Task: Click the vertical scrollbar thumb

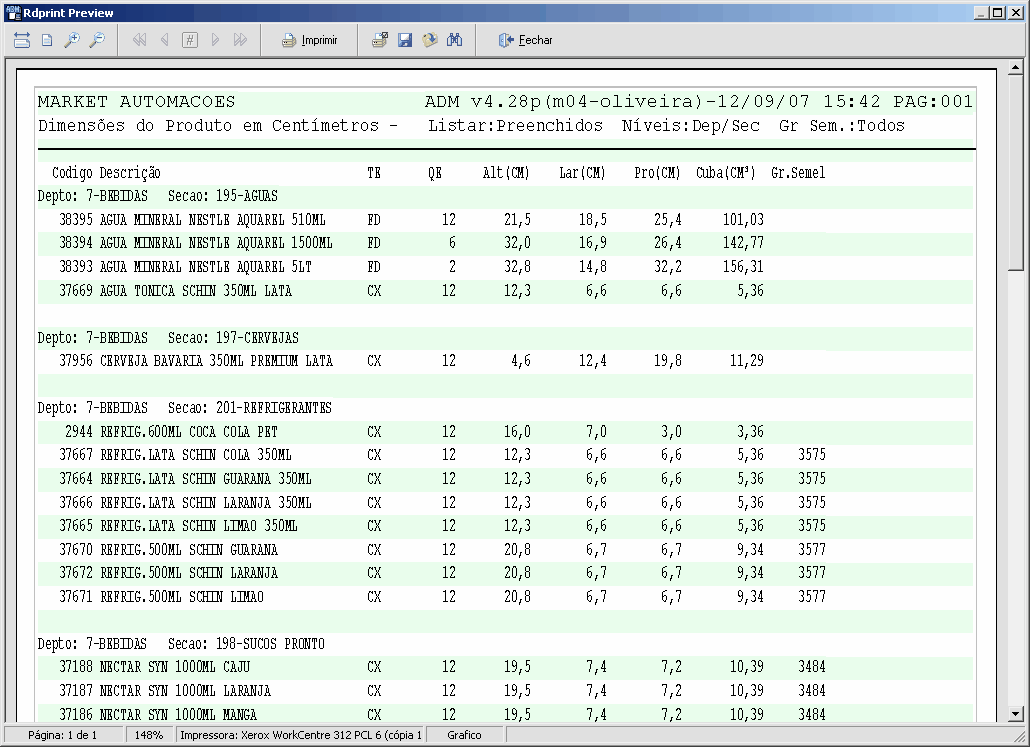Action: [x=1016, y=172]
